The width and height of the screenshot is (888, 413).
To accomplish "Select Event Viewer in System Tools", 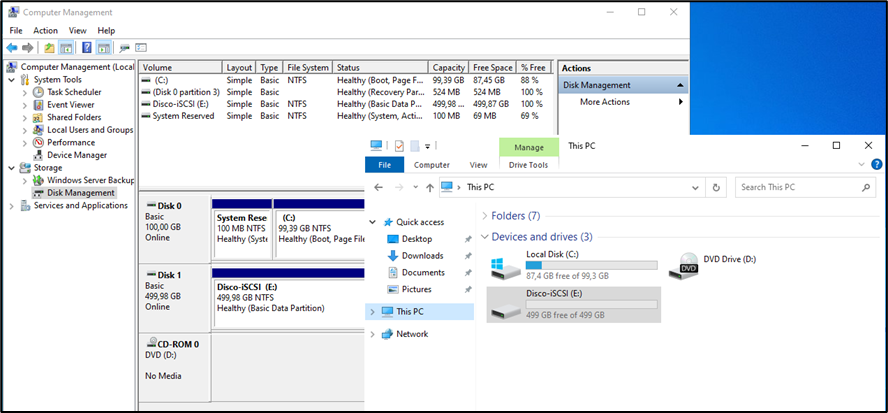I will (x=70, y=104).
